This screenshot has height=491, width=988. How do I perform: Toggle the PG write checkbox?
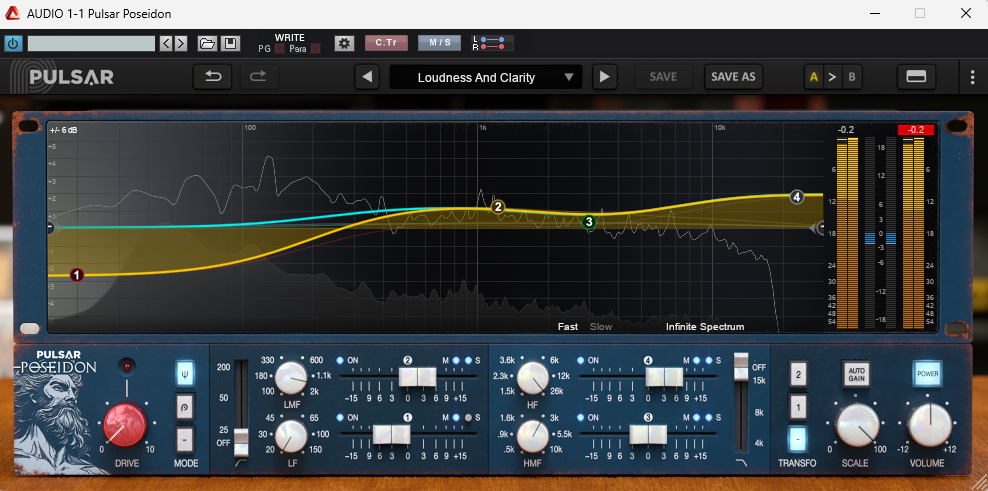click(279, 49)
